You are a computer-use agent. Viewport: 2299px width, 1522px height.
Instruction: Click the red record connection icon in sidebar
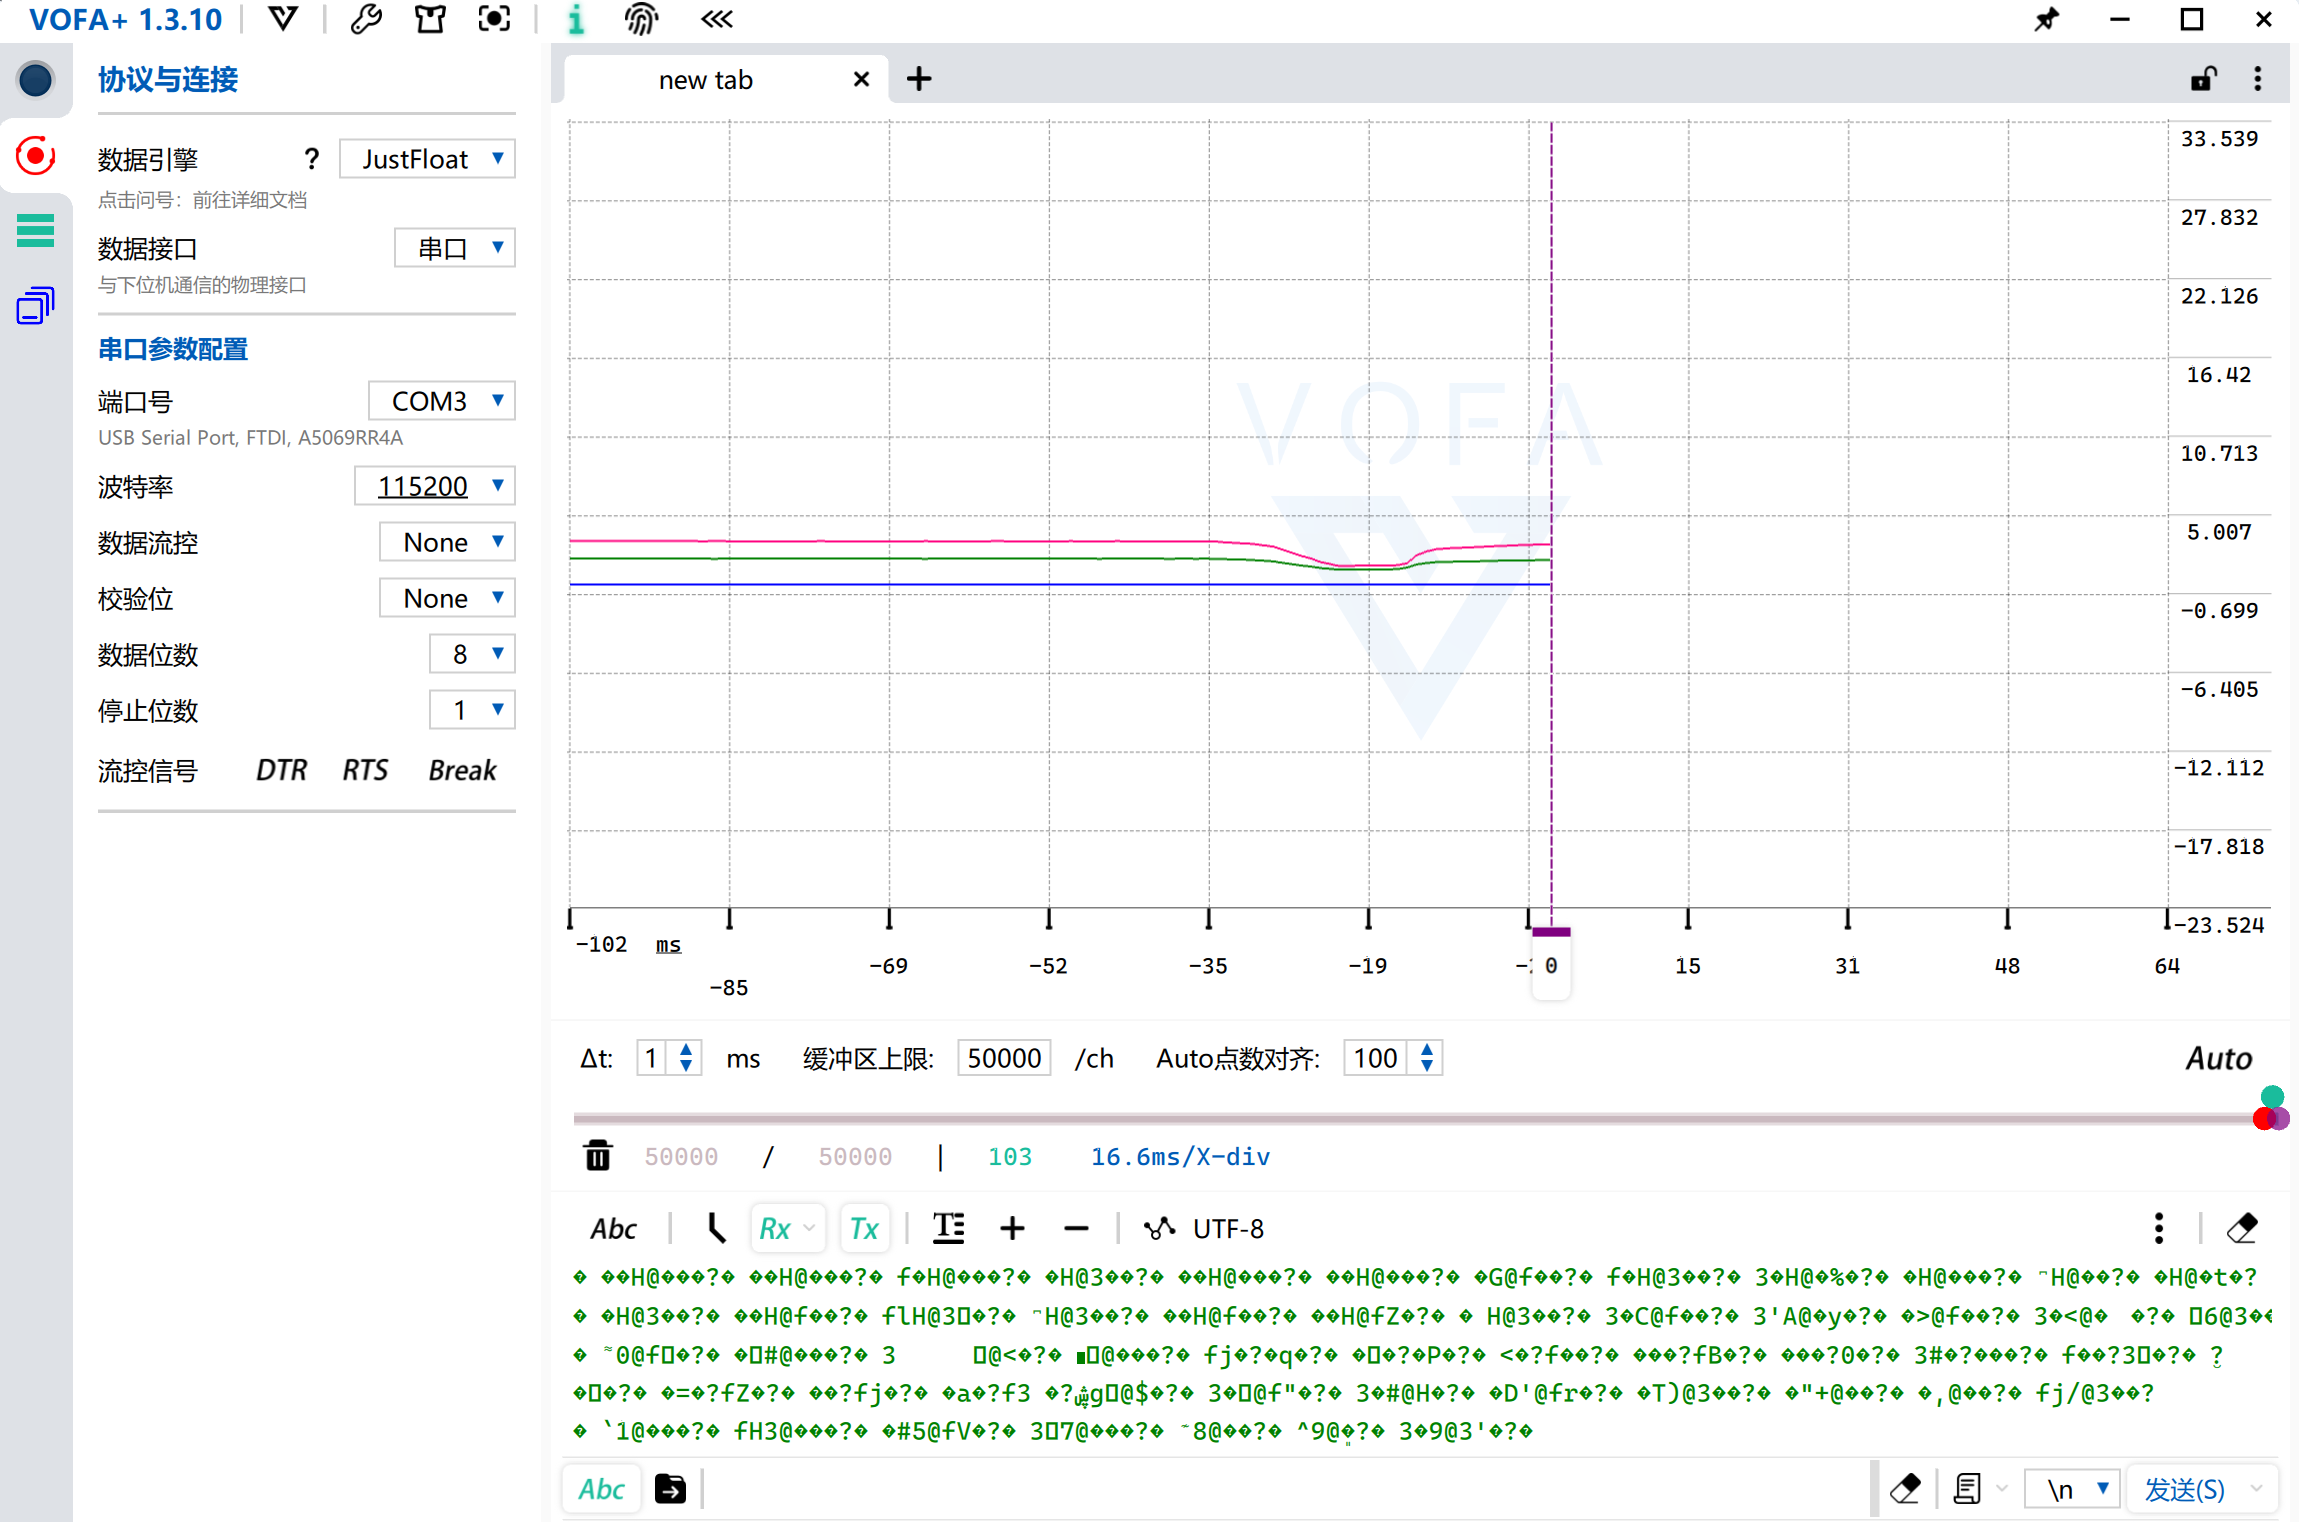tap(35, 156)
